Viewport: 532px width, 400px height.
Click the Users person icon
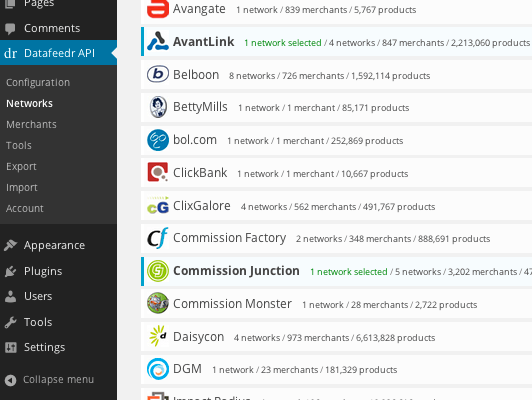tap(11, 297)
